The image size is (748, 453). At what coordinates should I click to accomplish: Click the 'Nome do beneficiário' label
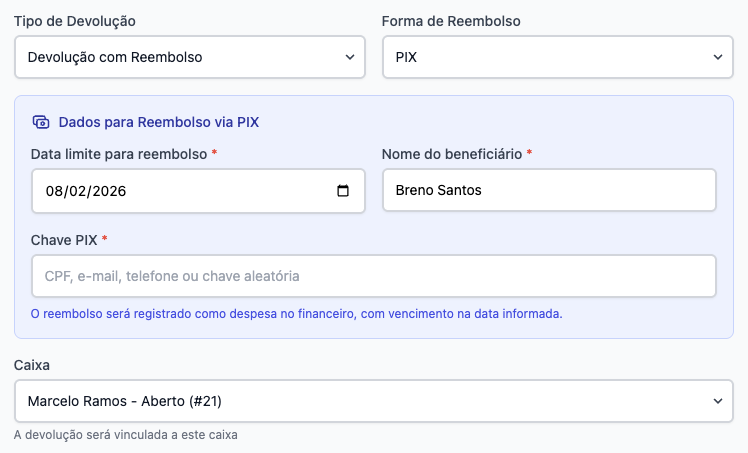(x=452, y=154)
